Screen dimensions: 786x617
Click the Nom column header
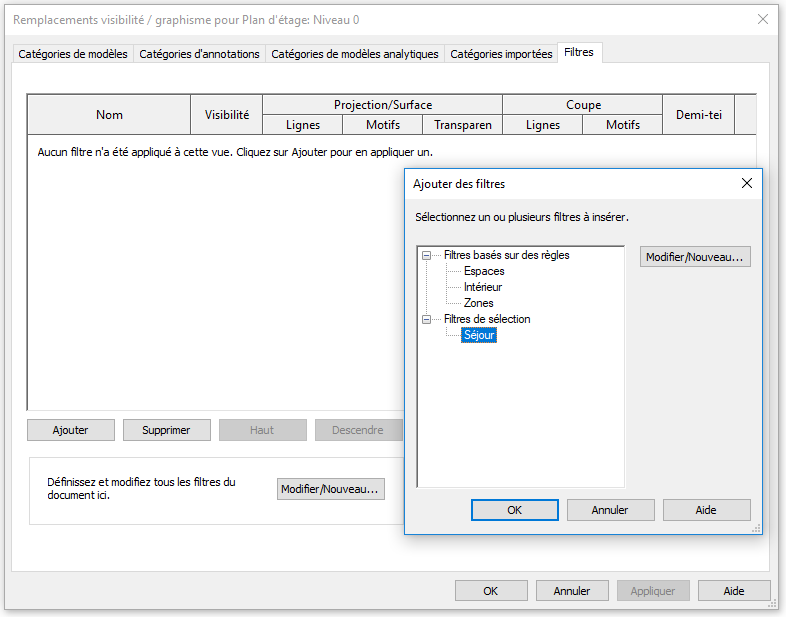tap(109, 115)
